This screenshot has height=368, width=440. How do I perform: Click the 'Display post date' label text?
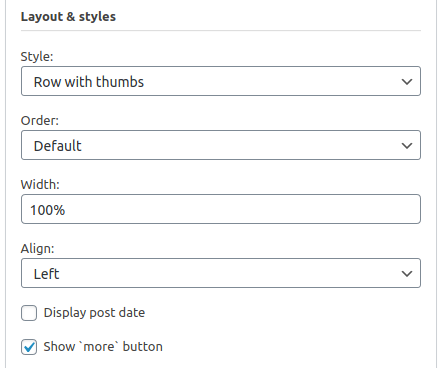94,313
